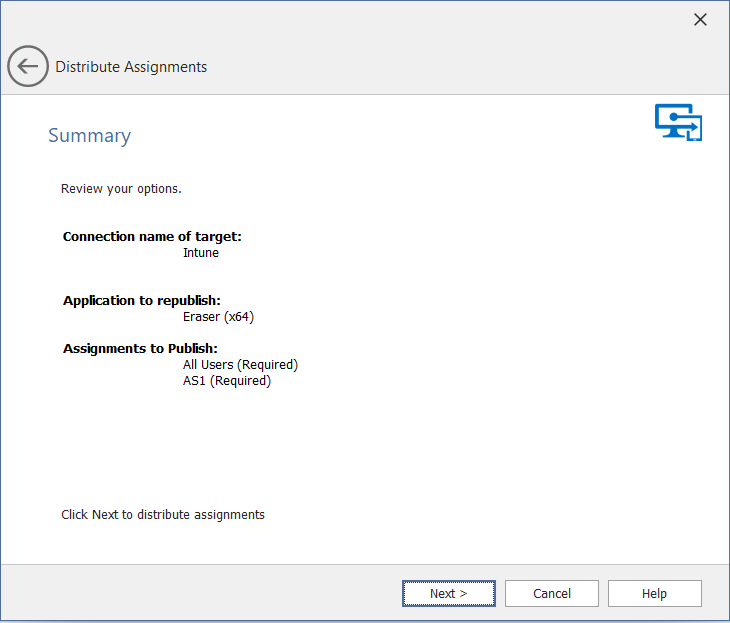
Task: Select the AS1 (Required) assignment
Action: click(x=226, y=381)
